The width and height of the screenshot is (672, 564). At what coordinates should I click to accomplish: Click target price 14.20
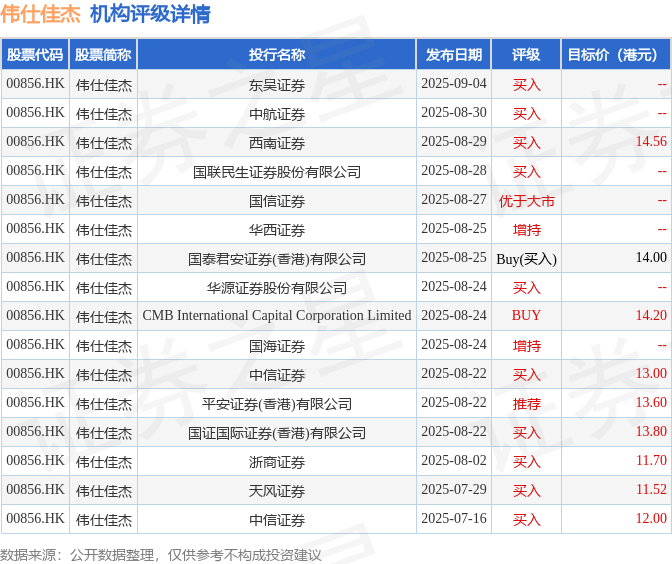pos(651,315)
